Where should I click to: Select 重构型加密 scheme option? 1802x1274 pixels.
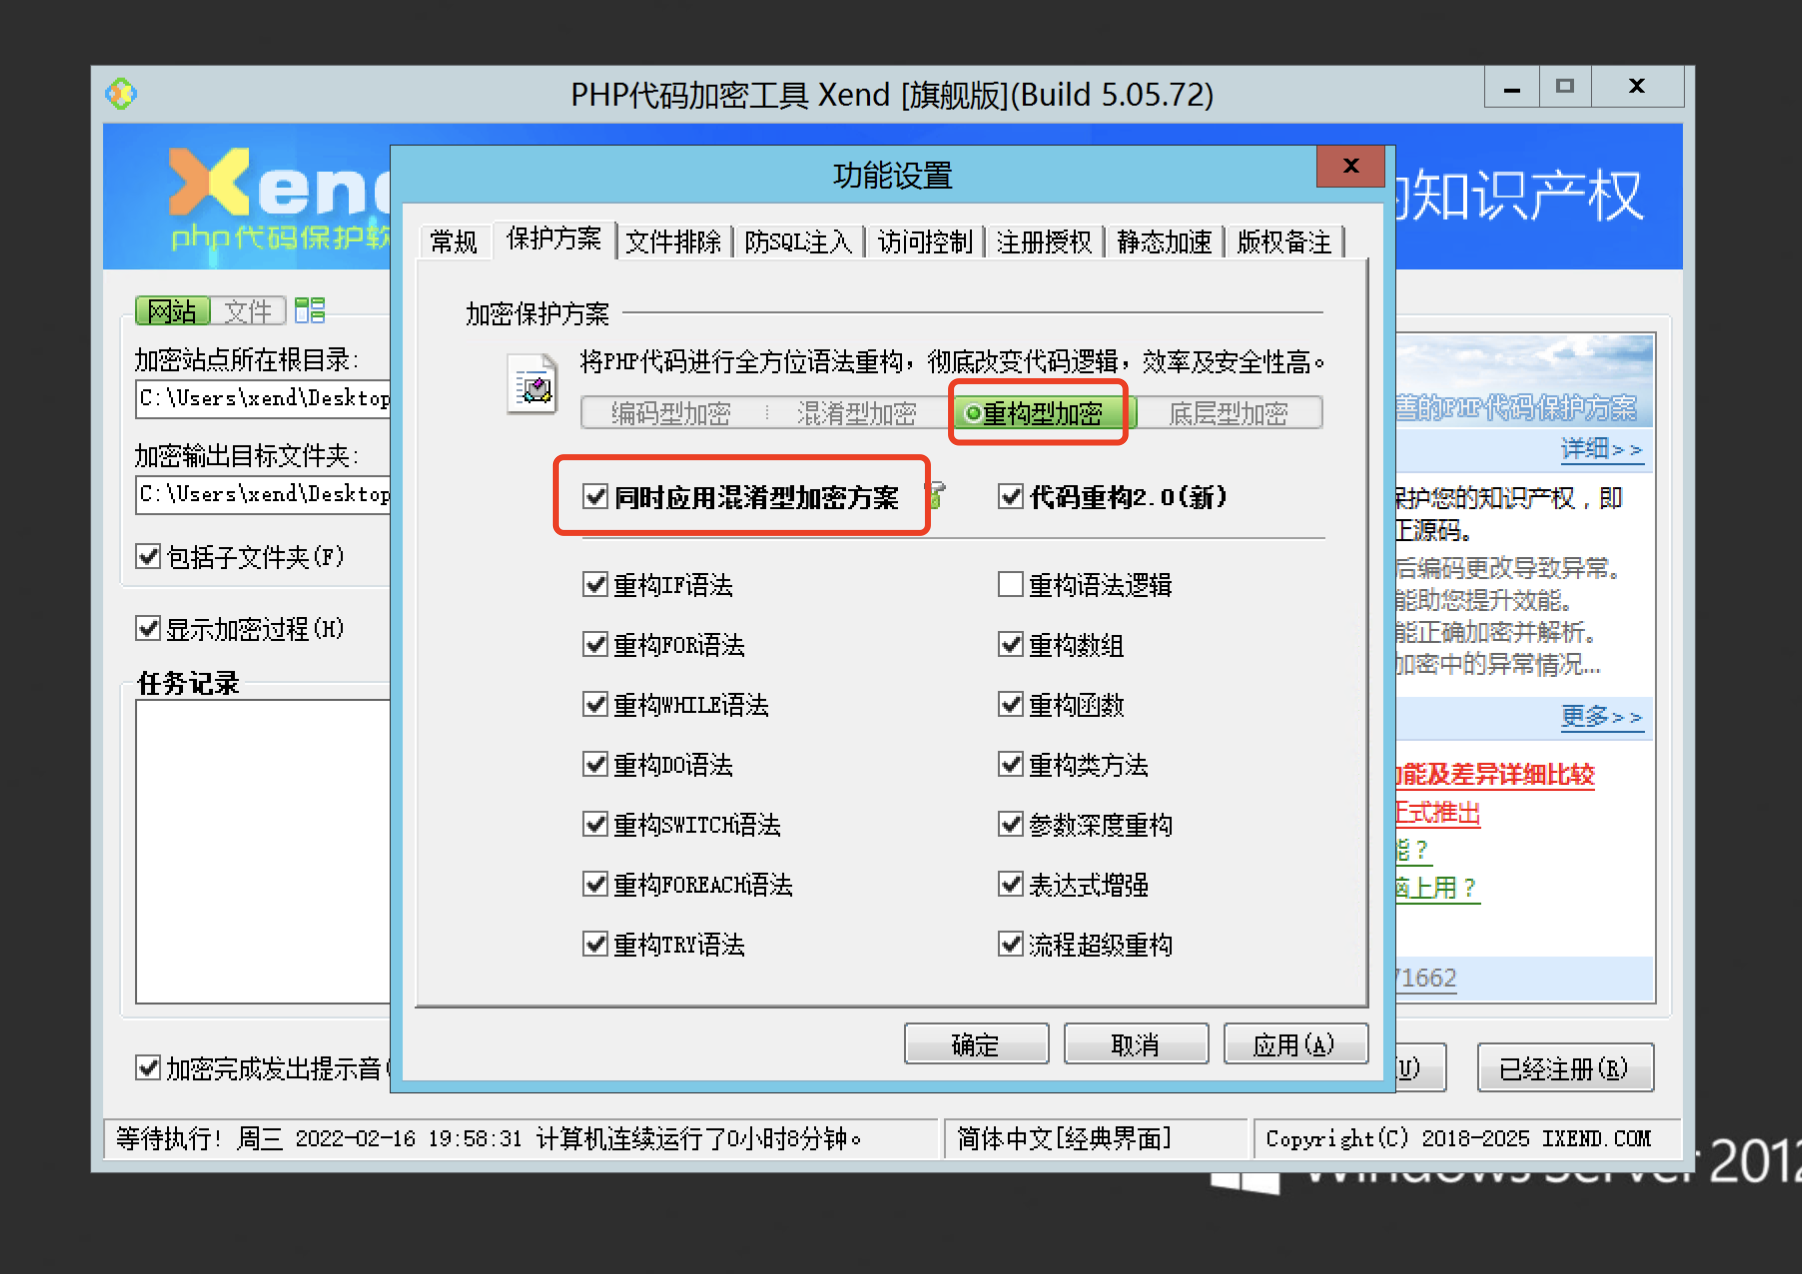click(1042, 413)
